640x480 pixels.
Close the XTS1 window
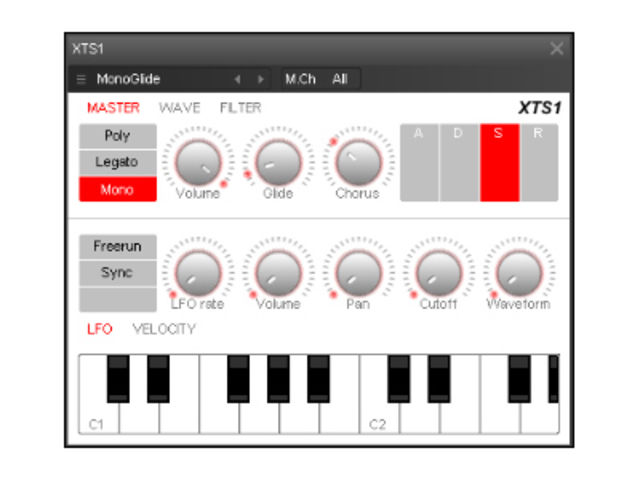coord(557,49)
